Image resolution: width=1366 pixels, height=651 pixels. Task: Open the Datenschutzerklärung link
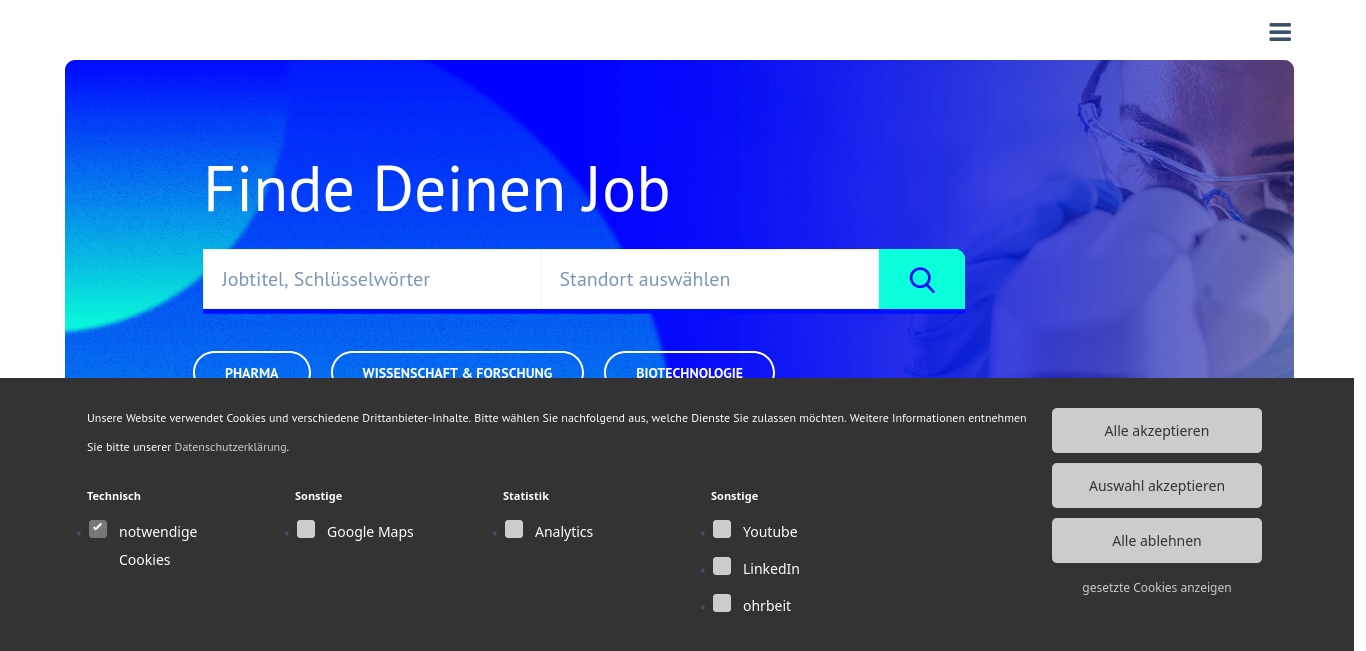click(x=231, y=447)
